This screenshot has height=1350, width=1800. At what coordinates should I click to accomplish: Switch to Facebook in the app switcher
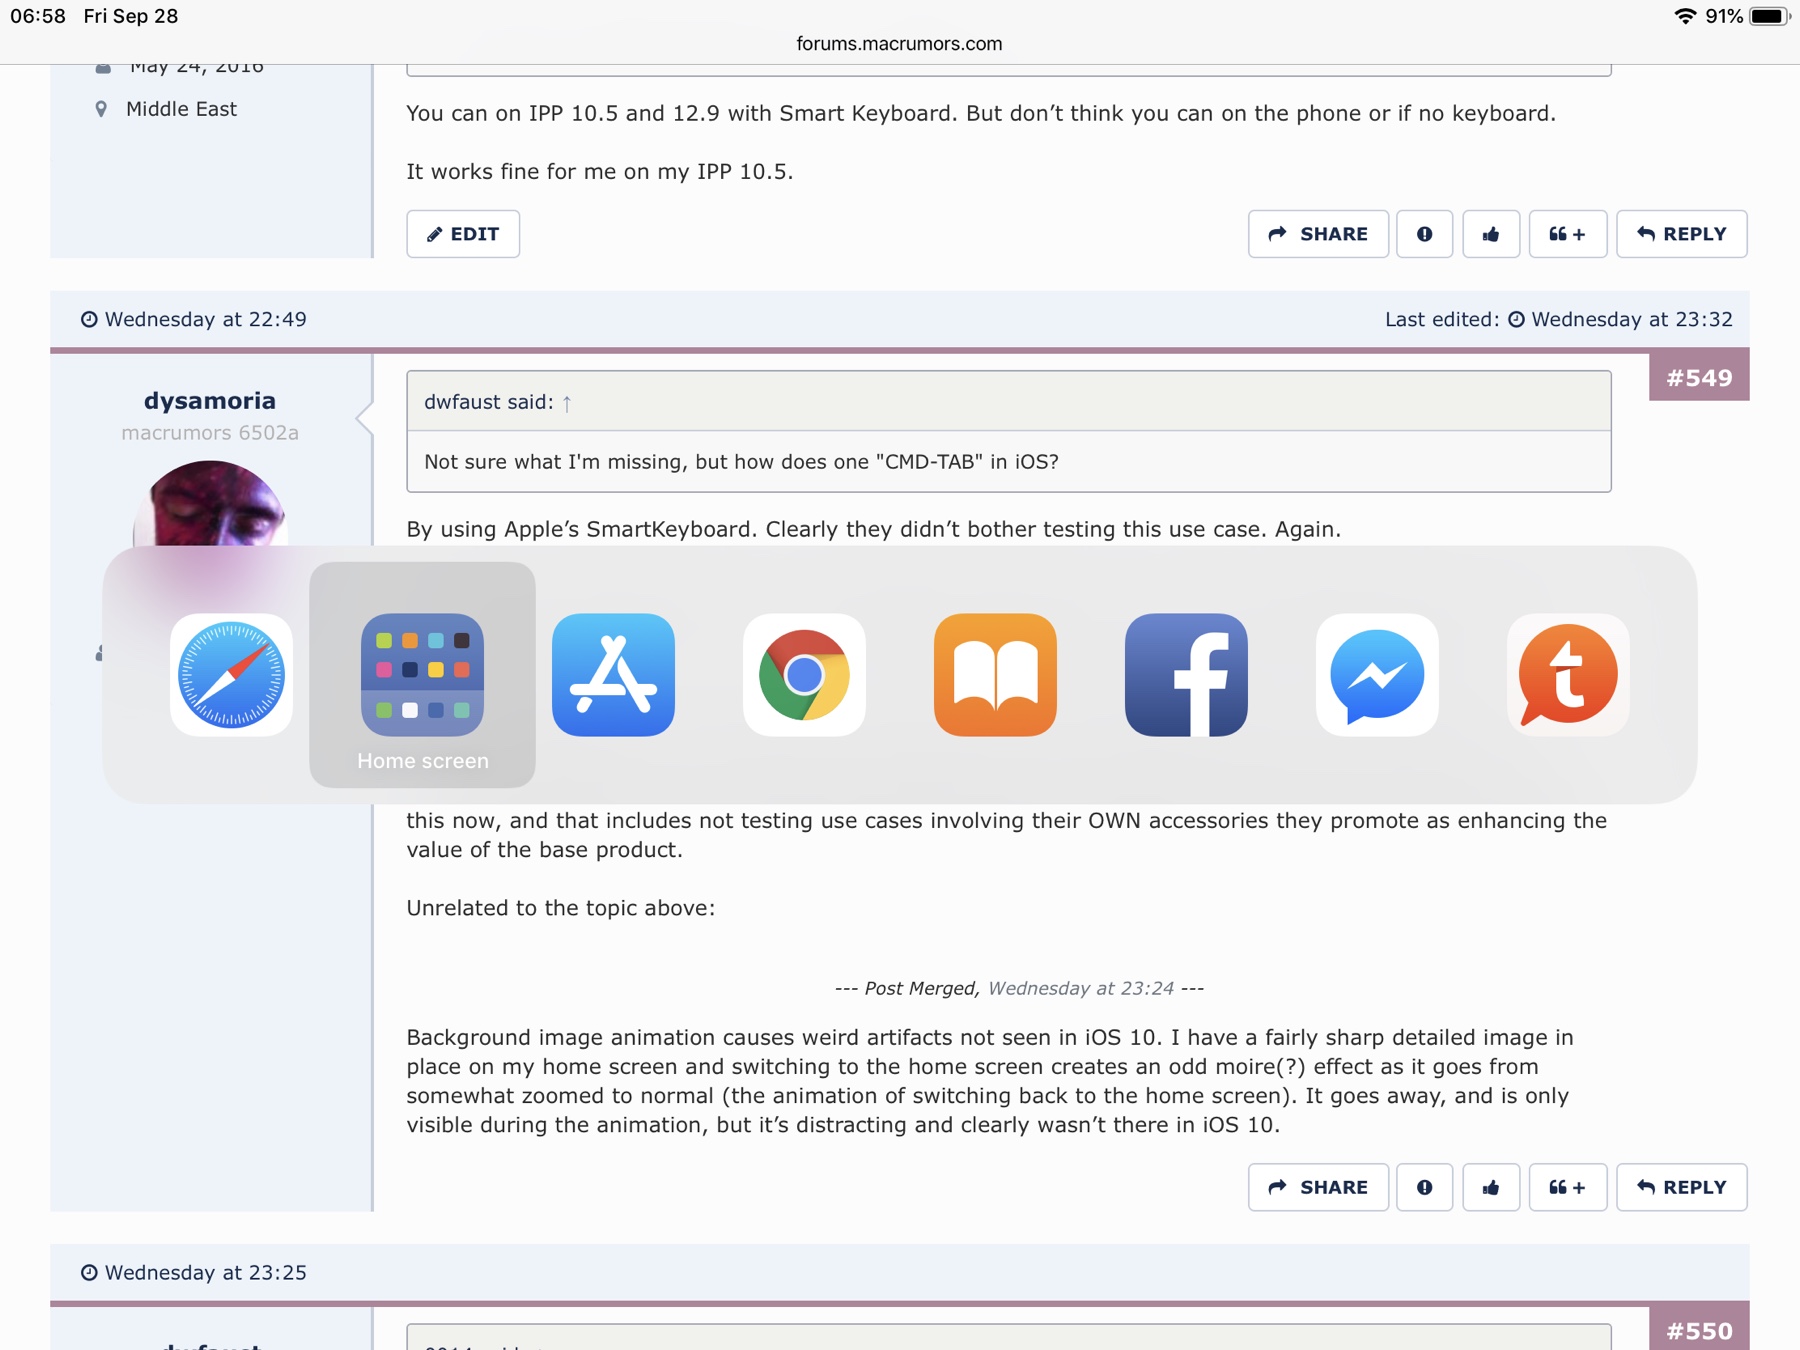[x=1186, y=675]
